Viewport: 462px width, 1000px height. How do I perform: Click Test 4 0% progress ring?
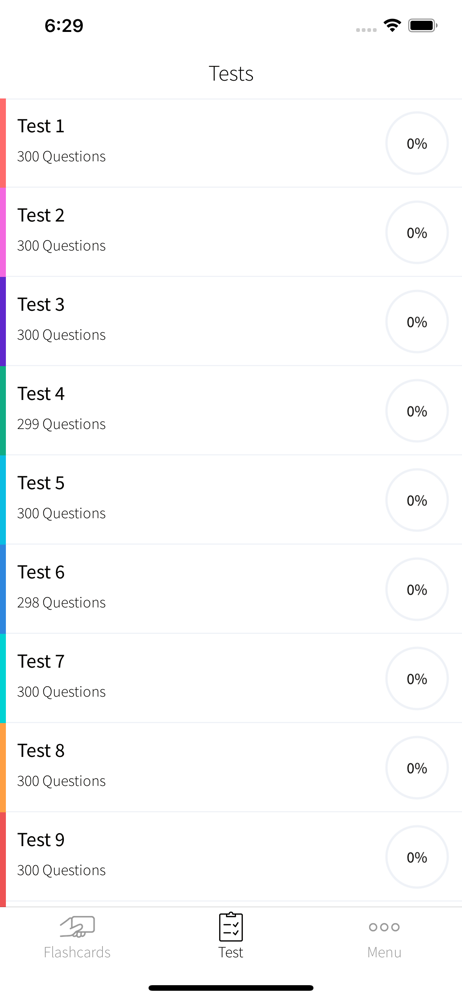417,411
